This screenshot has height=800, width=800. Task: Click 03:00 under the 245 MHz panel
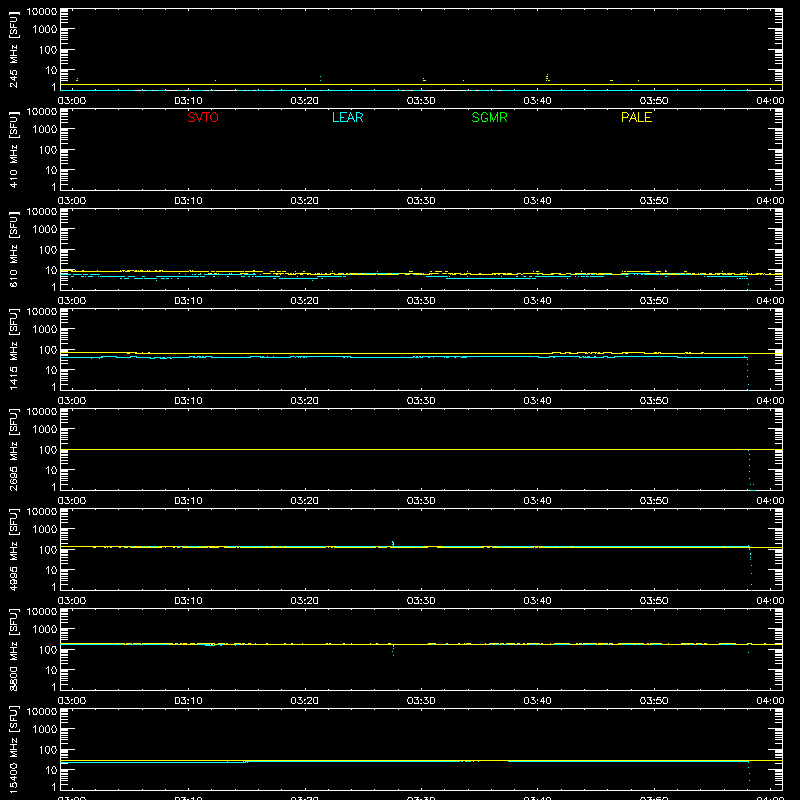coord(72,101)
